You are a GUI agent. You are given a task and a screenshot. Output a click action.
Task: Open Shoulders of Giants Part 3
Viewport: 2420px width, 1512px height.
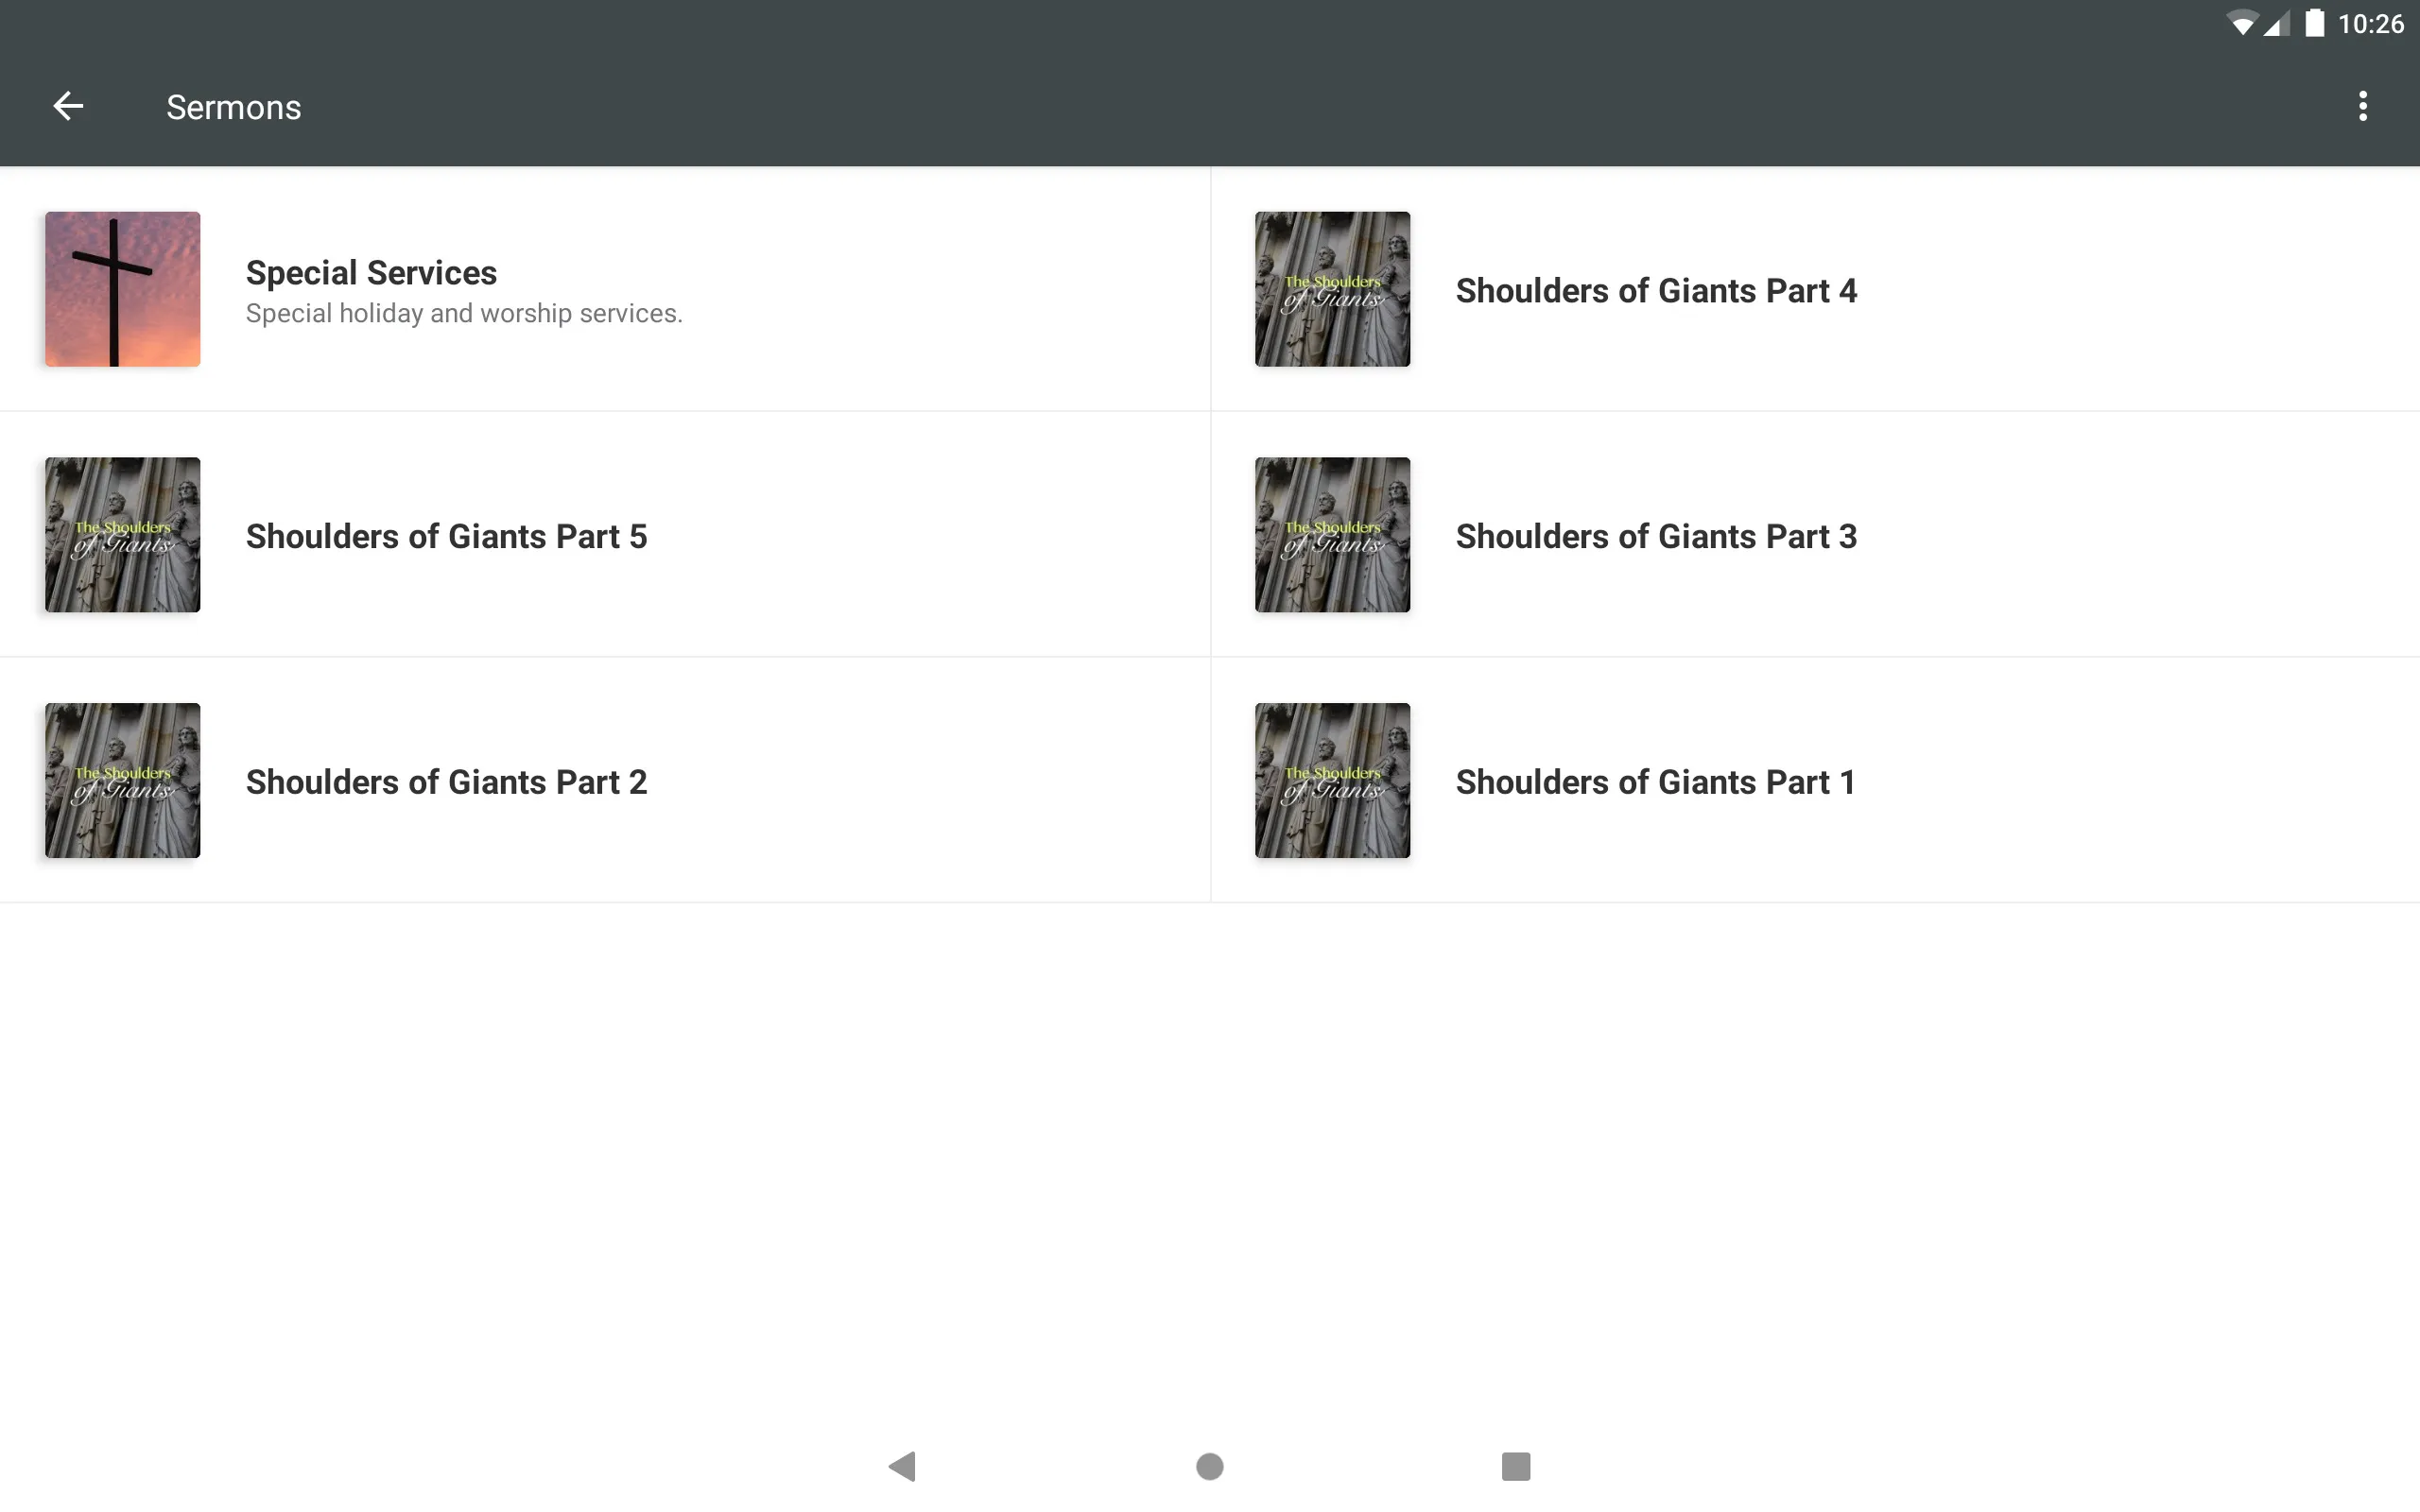[x=1814, y=535]
